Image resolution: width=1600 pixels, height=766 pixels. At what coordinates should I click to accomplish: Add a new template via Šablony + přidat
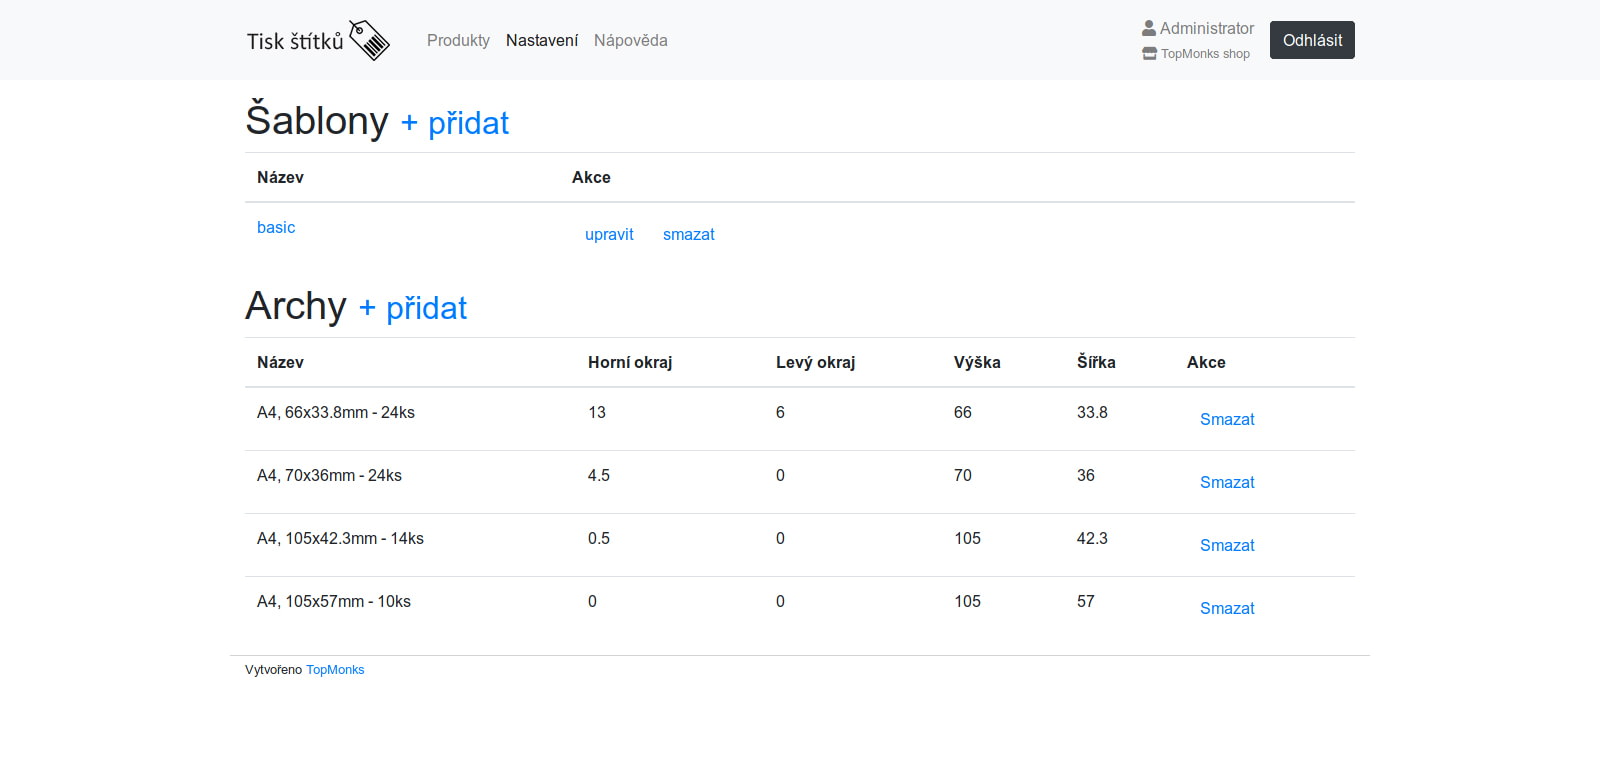click(455, 123)
